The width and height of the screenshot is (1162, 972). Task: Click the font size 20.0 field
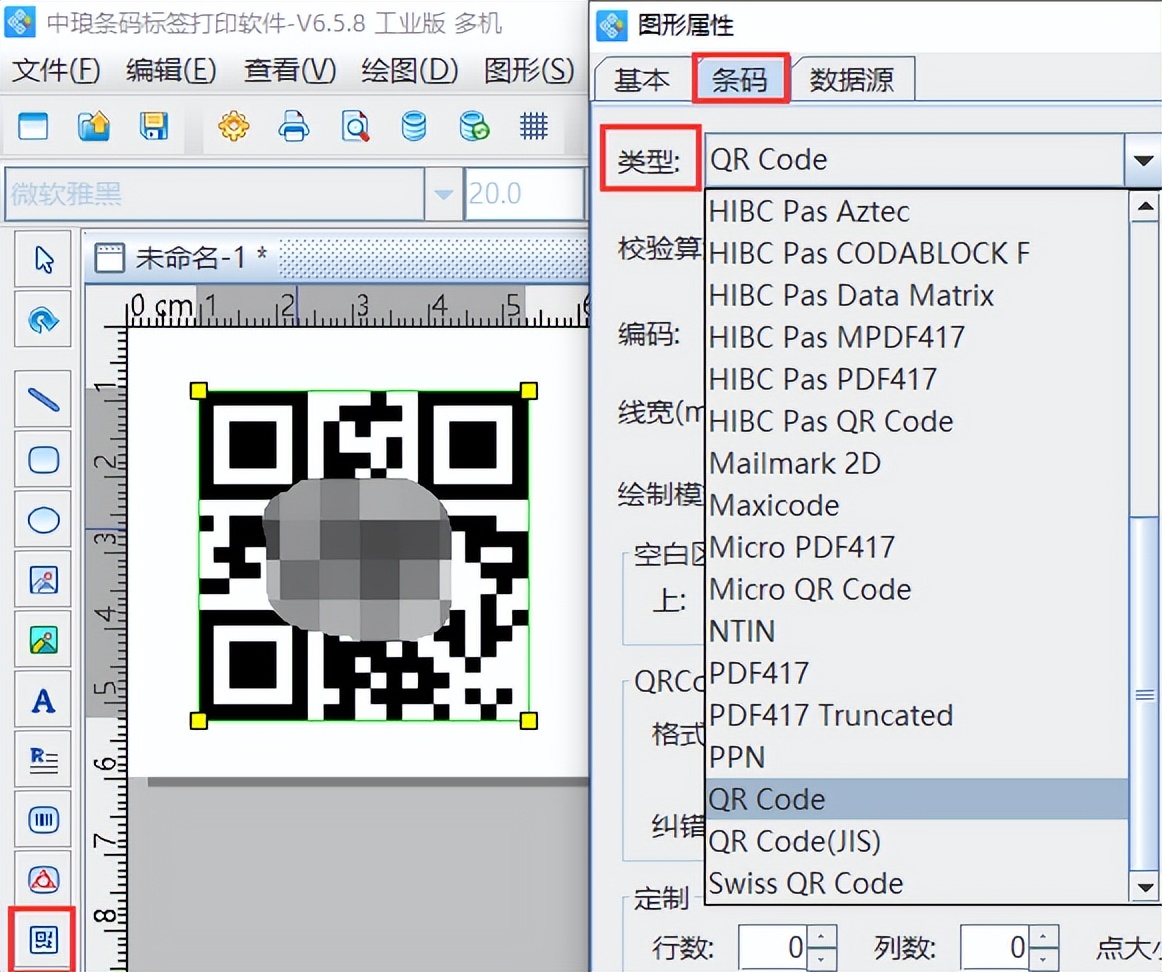[x=525, y=194]
